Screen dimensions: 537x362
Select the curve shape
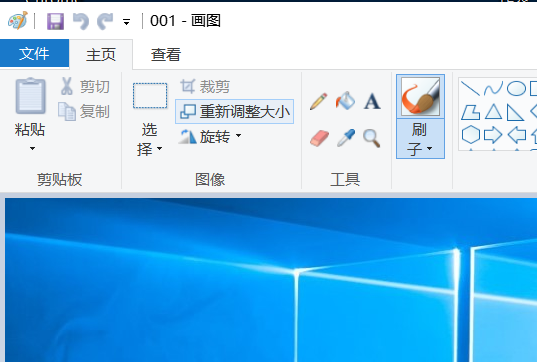click(493, 89)
